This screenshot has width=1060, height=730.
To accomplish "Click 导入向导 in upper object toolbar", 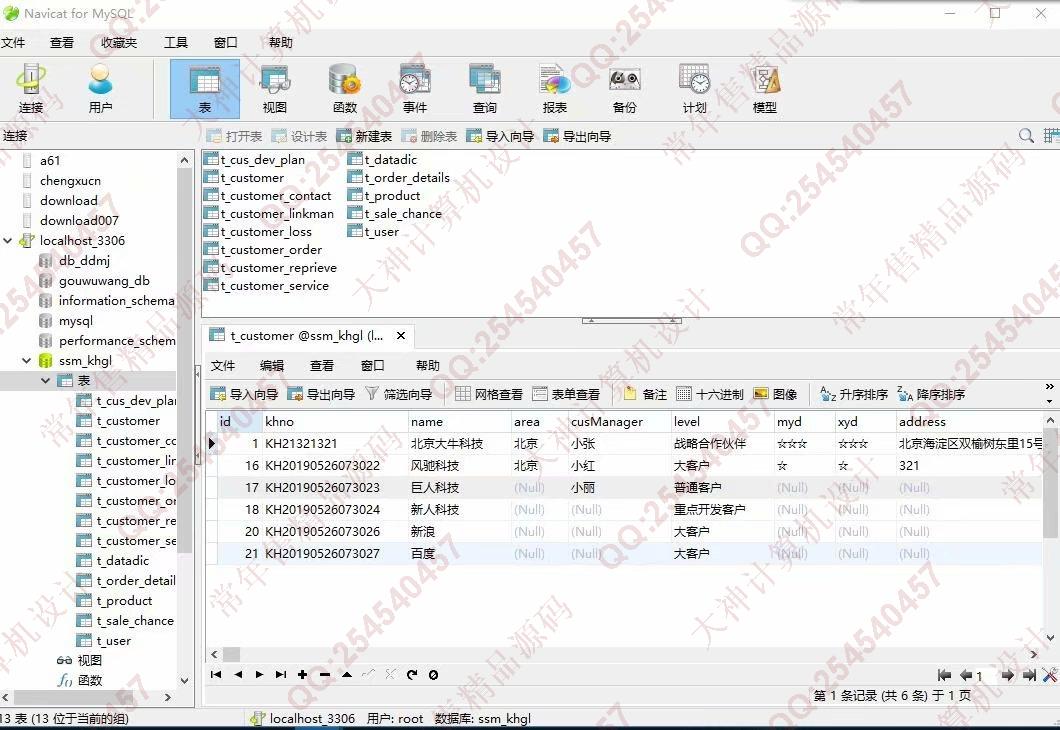I will (500, 137).
